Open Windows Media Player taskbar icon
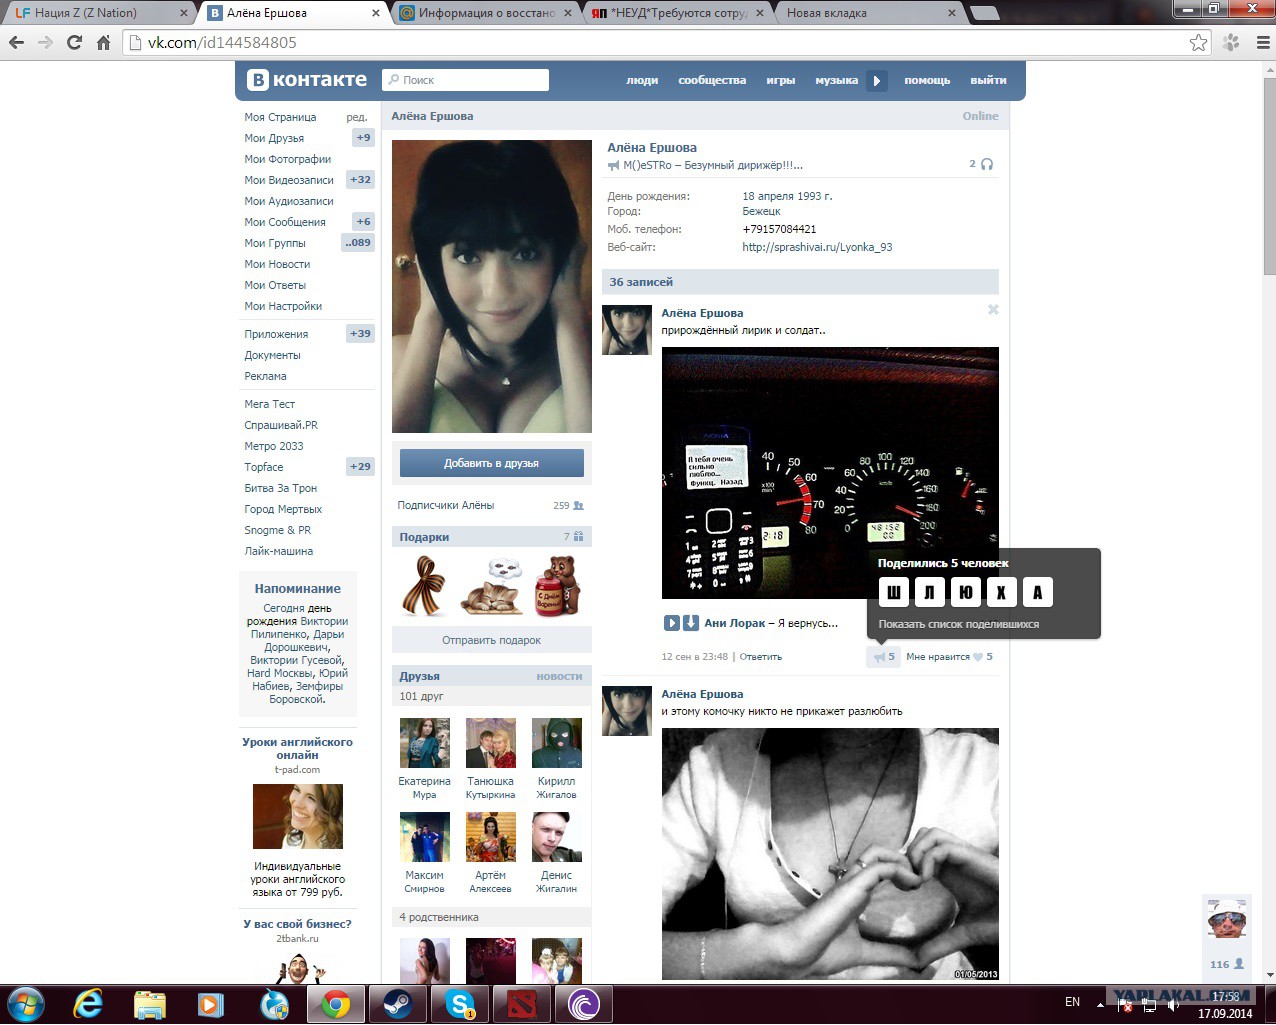 pos(211,1004)
